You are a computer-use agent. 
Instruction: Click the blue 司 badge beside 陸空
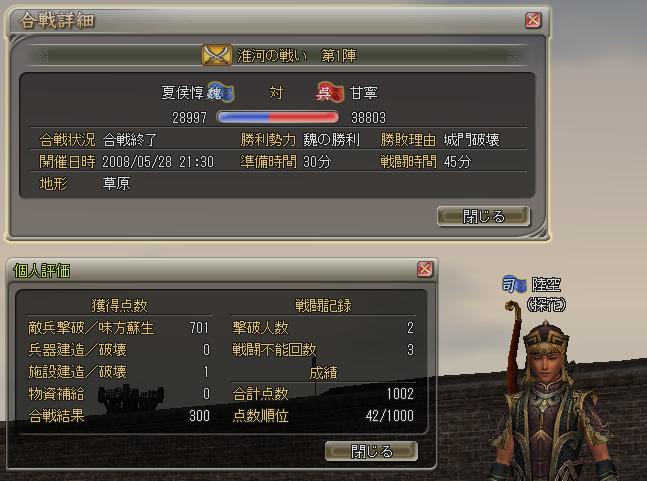coord(514,285)
